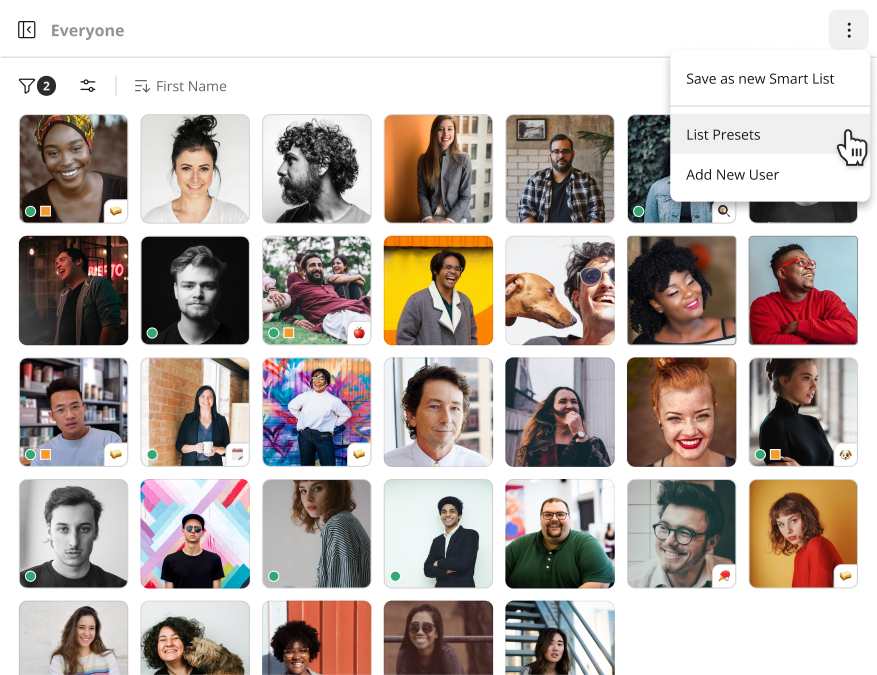This screenshot has height=675, width=877.
Task: Click butter badge on graffiti mural card
Action: coord(359,454)
